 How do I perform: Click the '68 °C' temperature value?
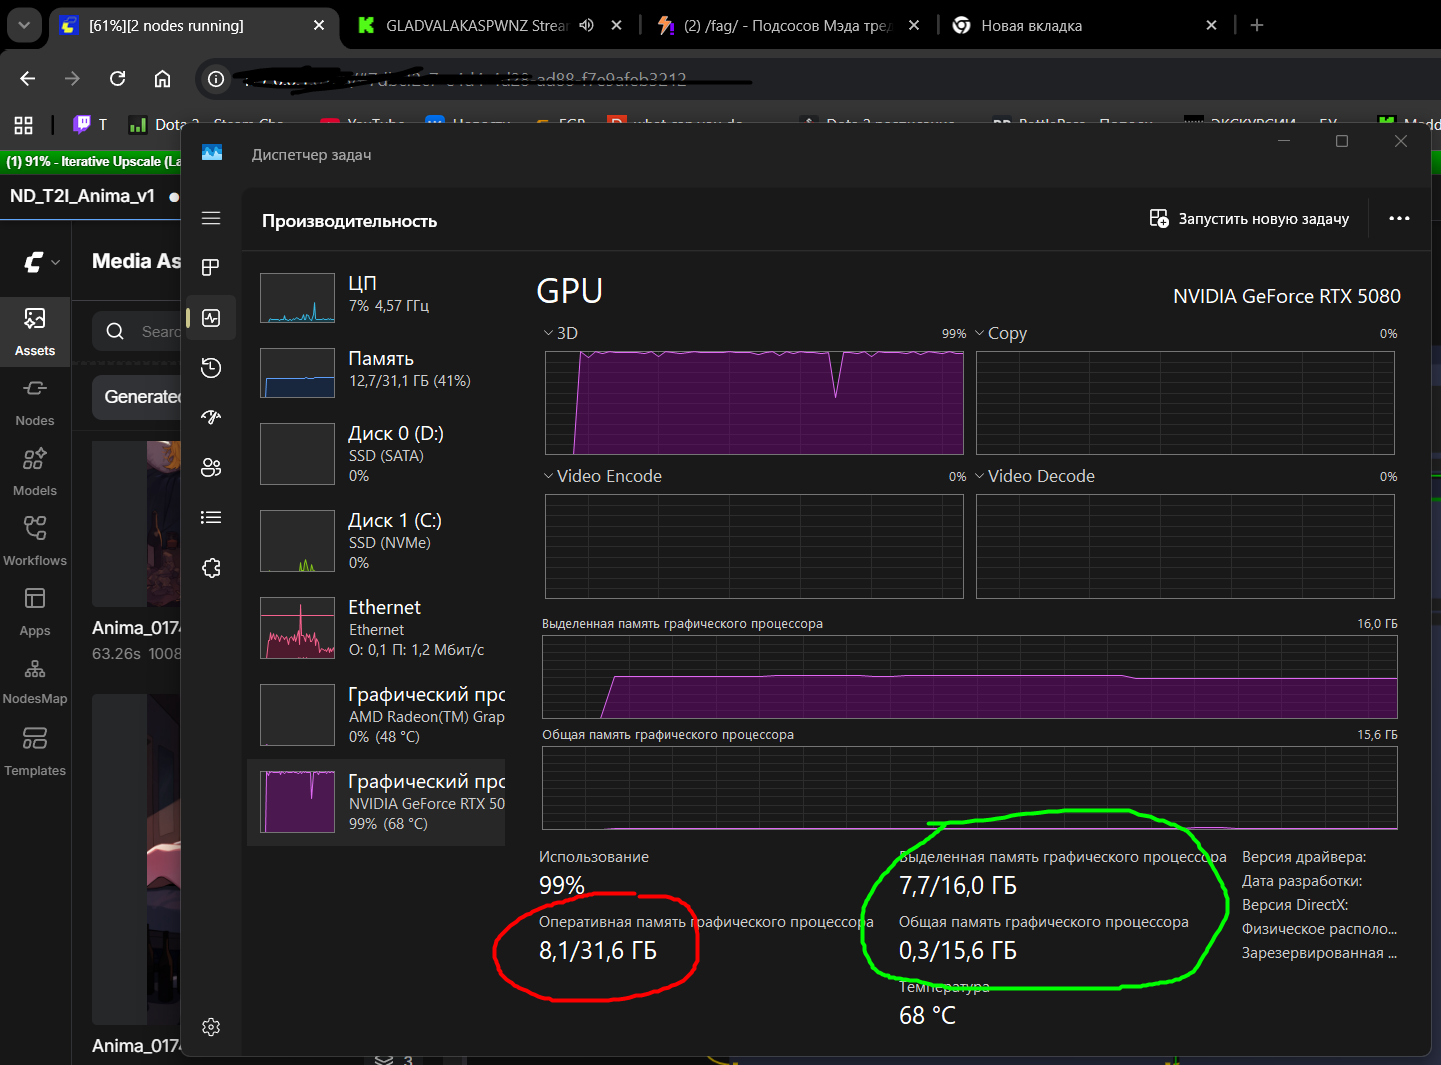[927, 1016]
